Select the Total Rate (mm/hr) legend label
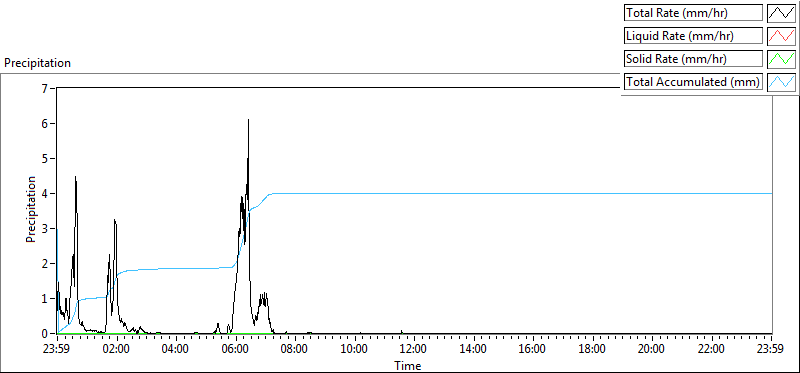The image size is (800, 373). click(x=693, y=13)
